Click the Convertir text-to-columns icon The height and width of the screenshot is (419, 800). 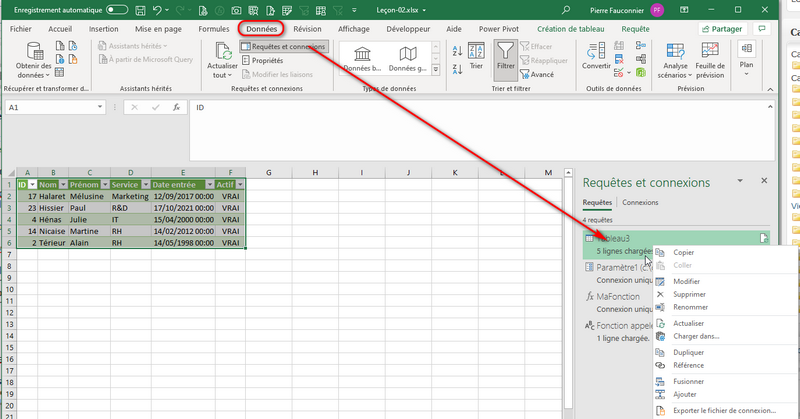[x=596, y=56]
